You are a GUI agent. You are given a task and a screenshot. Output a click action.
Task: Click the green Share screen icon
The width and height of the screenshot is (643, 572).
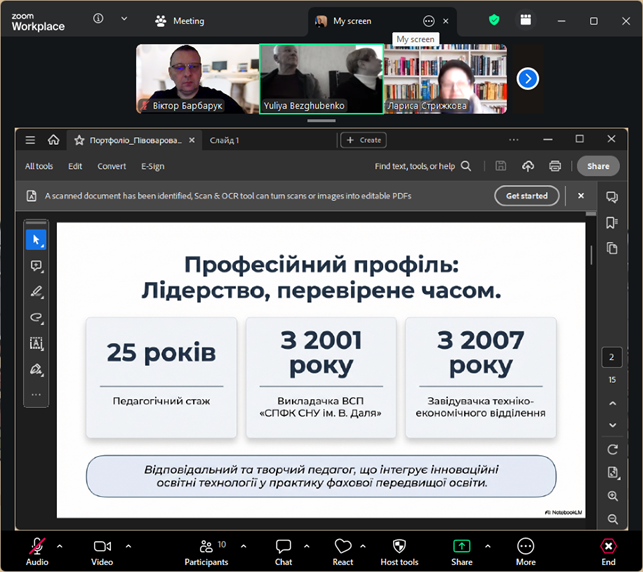[462, 546]
